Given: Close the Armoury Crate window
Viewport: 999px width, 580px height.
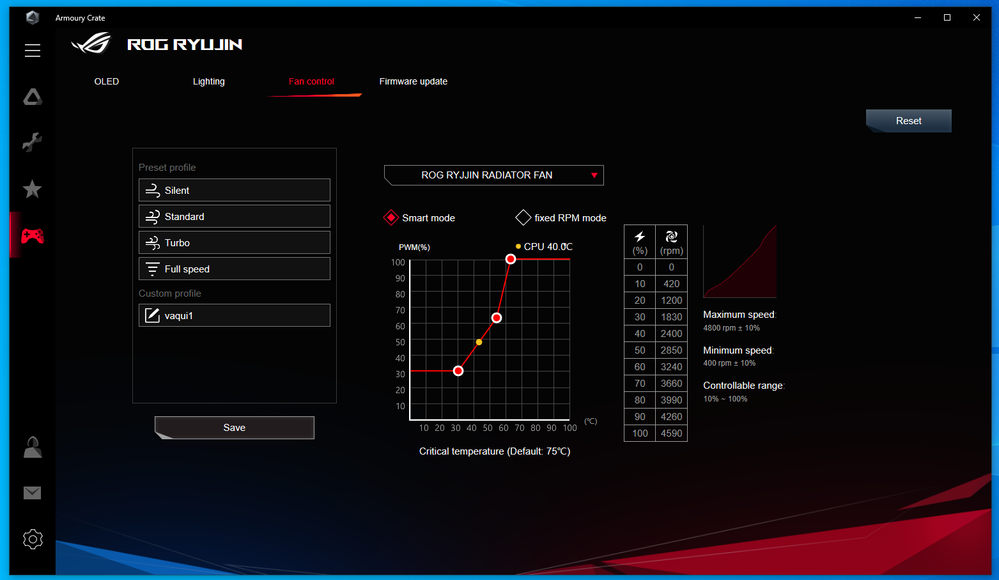Looking at the screenshot, I should pos(976,17).
